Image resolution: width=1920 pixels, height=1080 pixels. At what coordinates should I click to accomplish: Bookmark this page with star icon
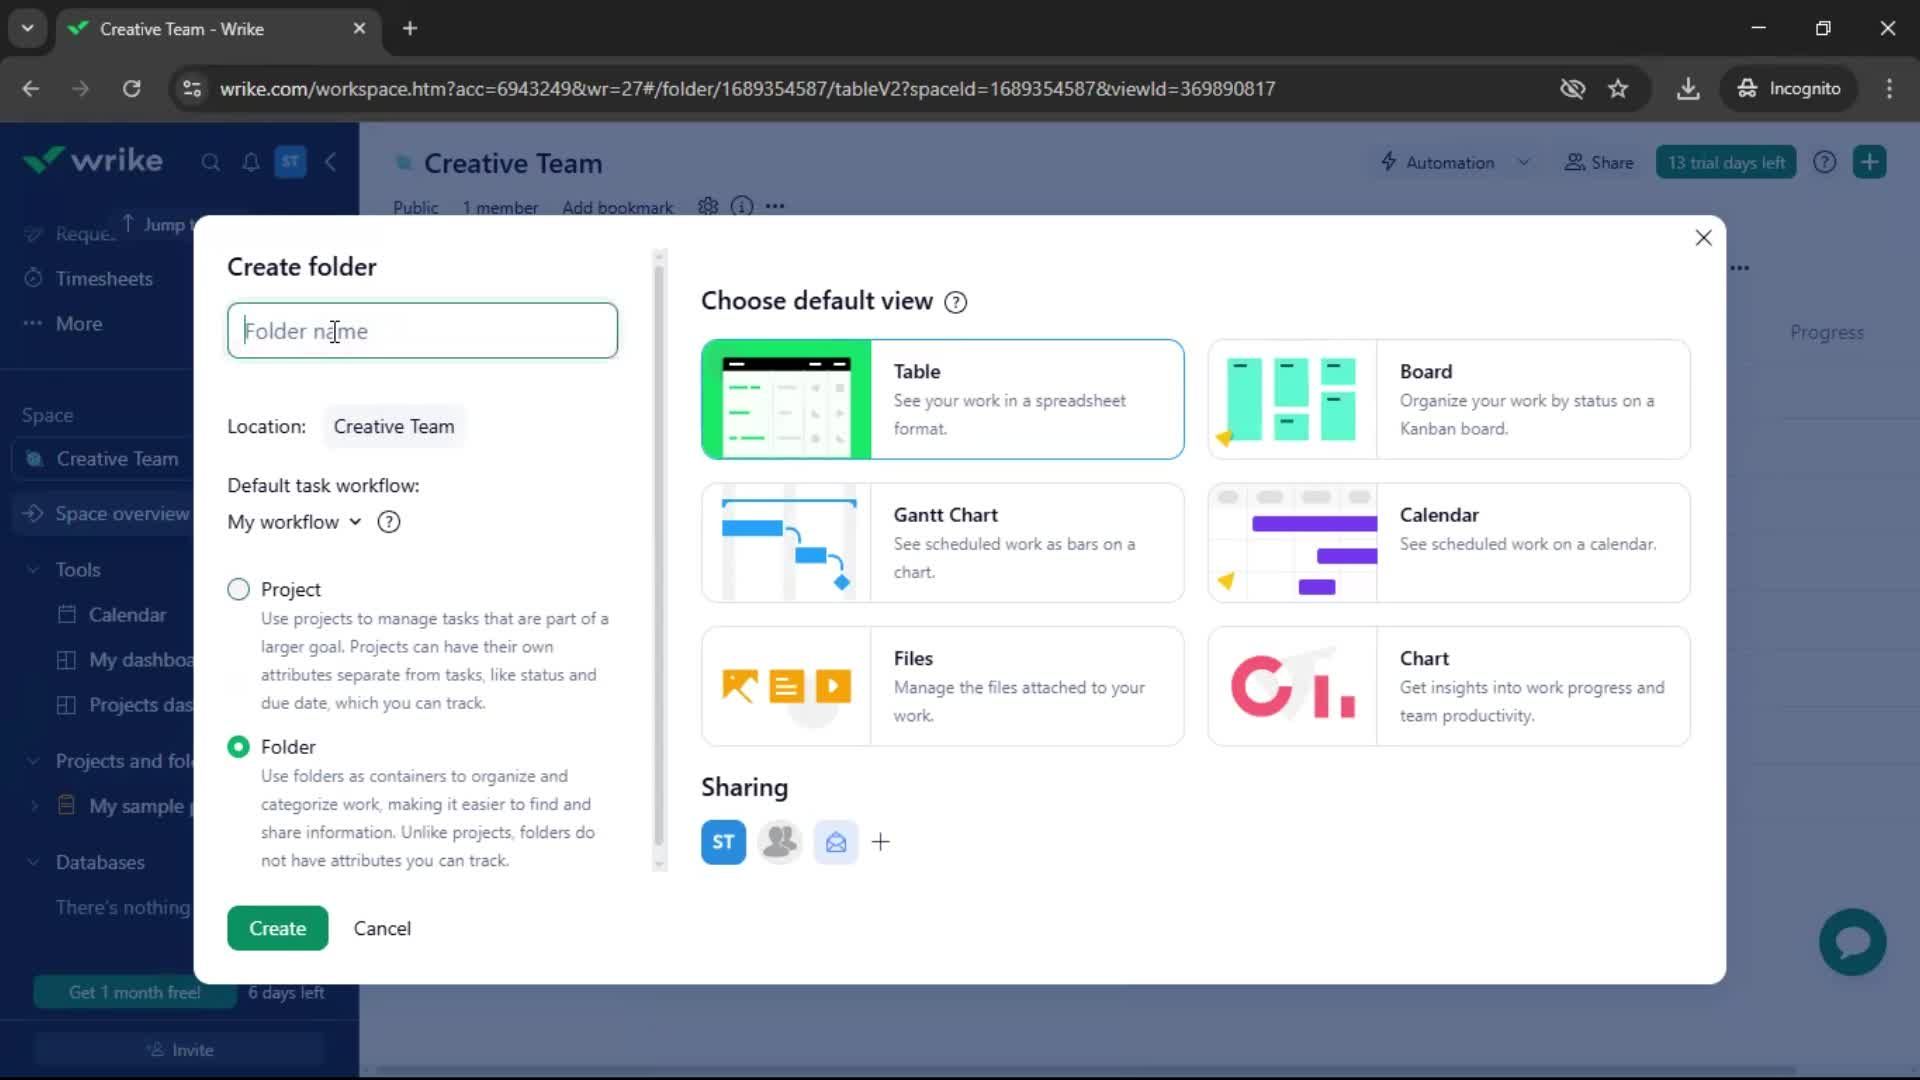click(1618, 89)
